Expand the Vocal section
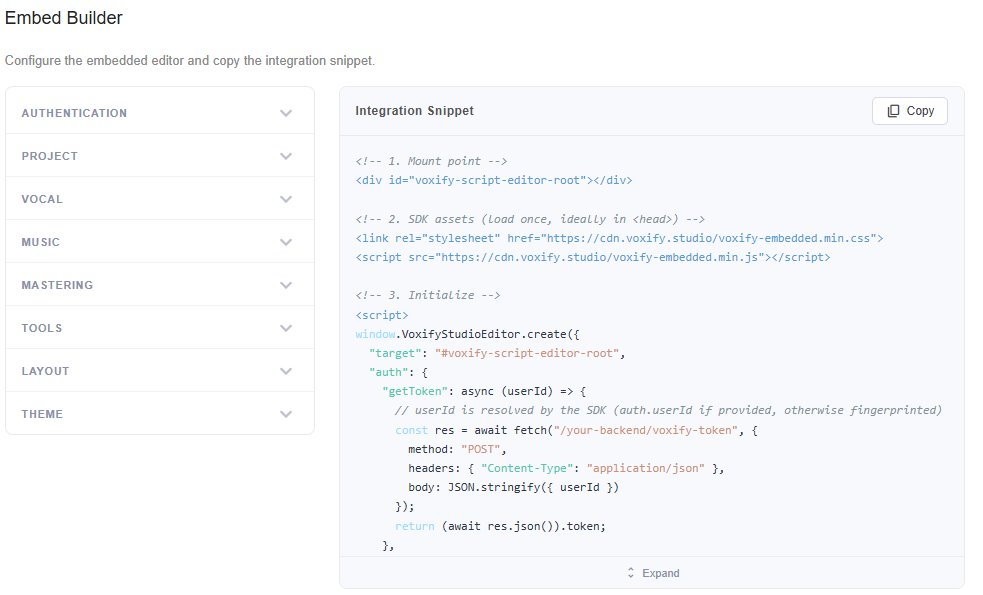This screenshot has height=595, width=983. (x=160, y=199)
